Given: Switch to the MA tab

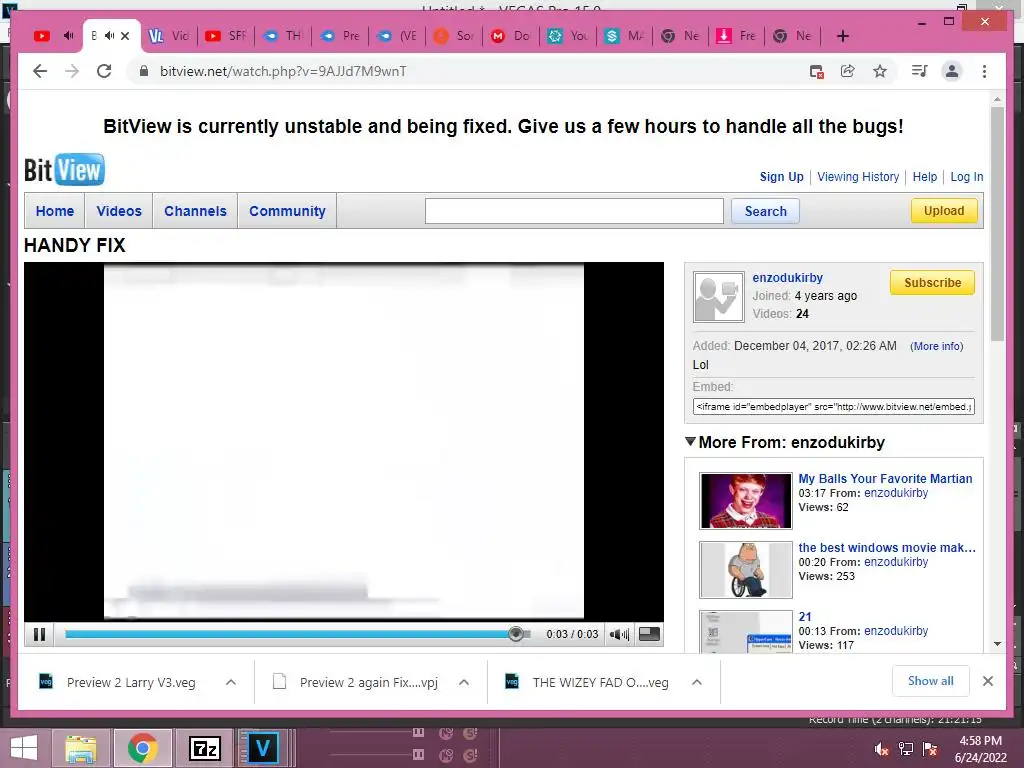Looking at the screenshot, I should [624, 36].
